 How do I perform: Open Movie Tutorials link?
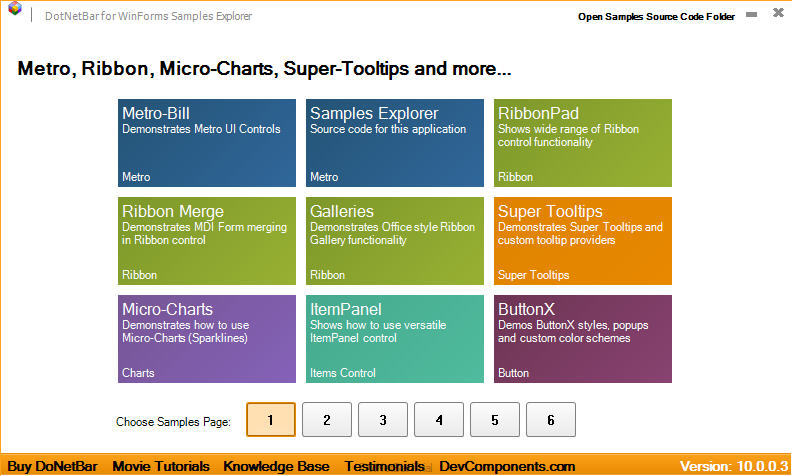(161, 466)
